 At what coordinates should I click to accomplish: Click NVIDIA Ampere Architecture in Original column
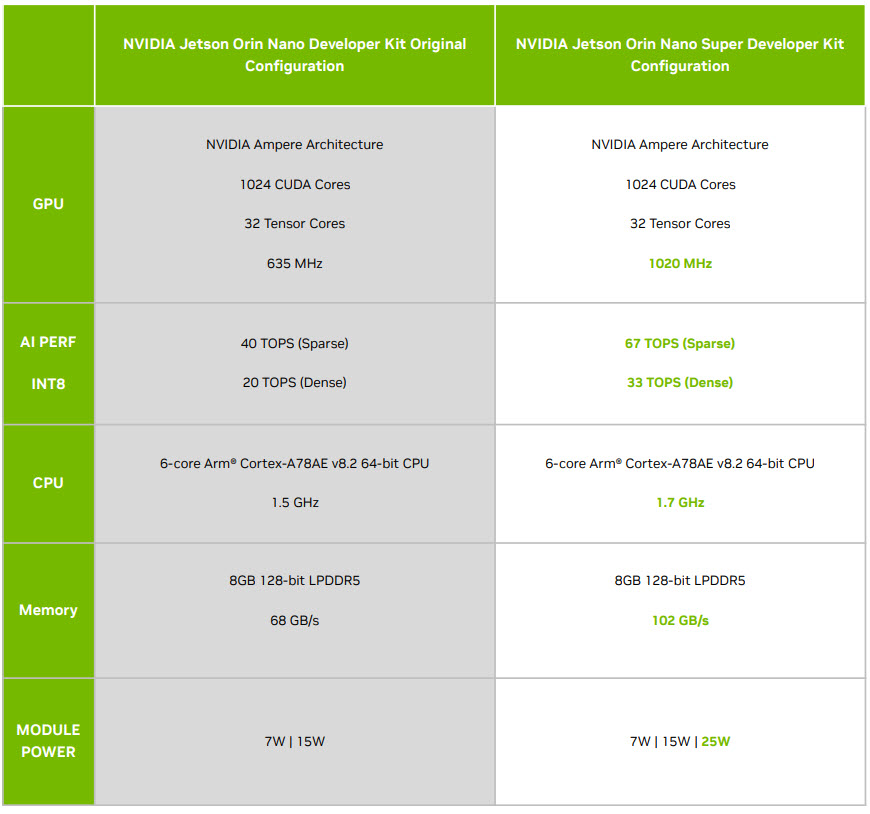coord(295,144)
